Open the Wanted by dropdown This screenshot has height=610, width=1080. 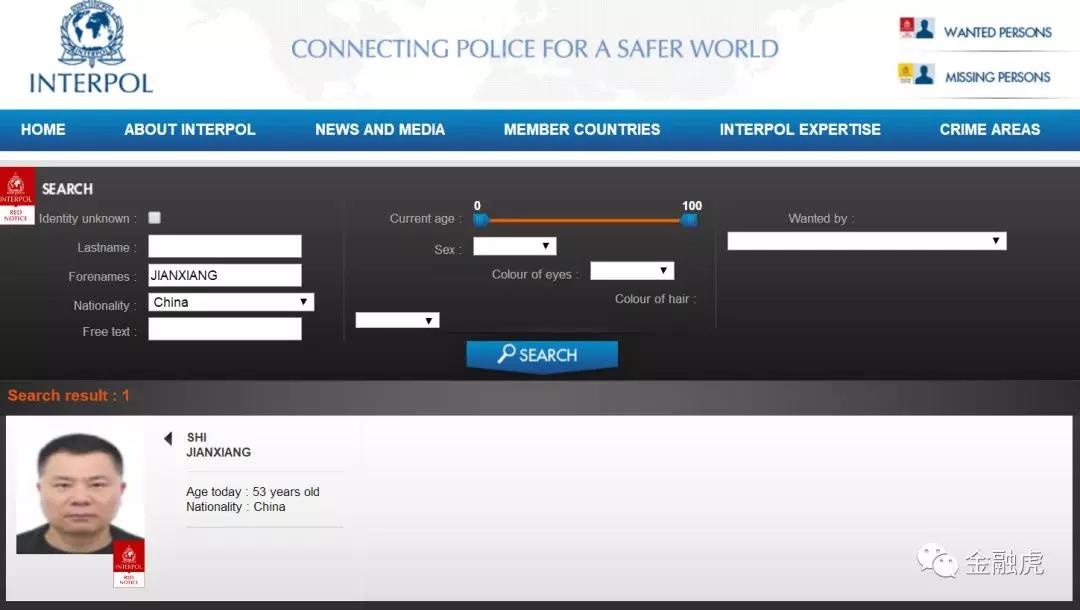coord(866,241)
